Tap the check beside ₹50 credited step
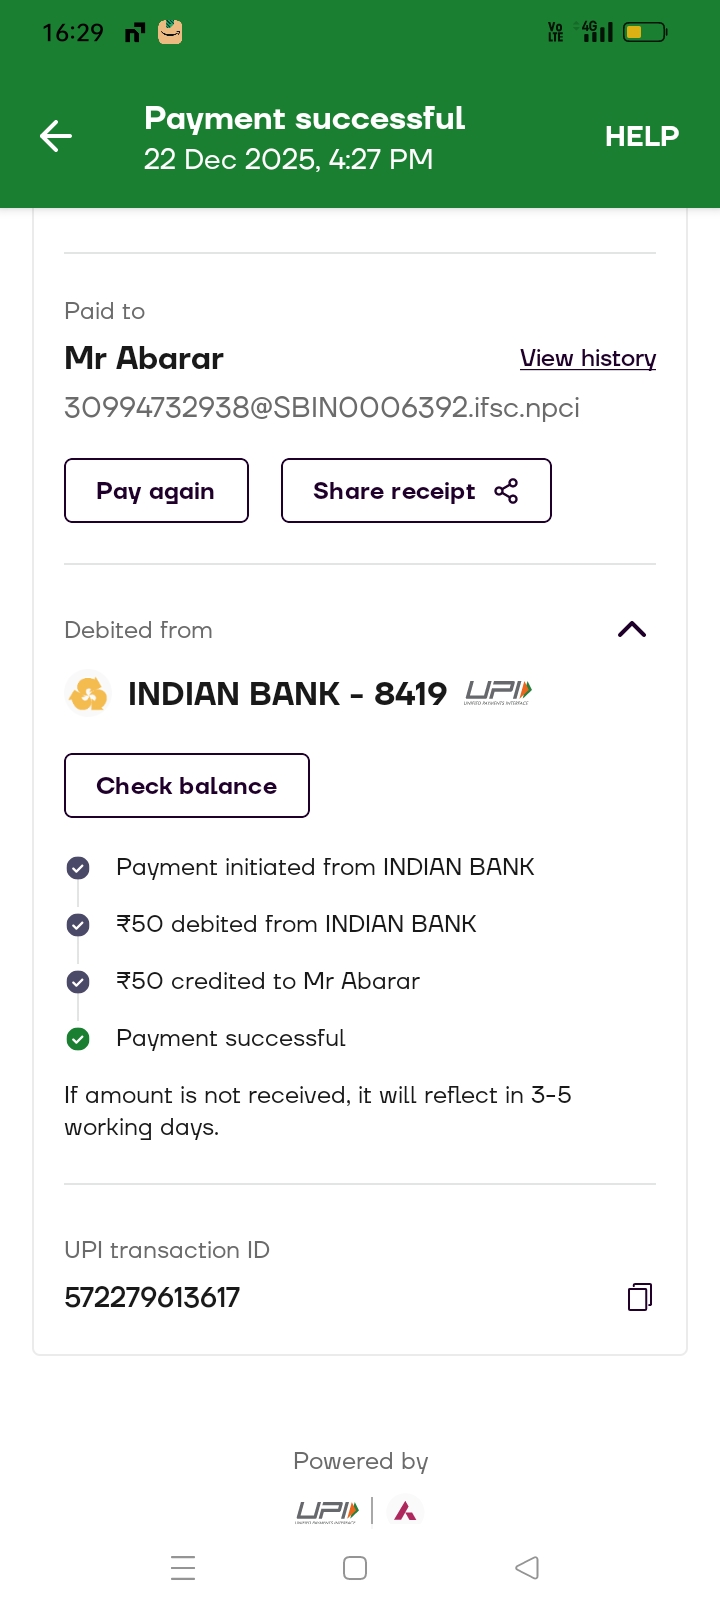720x1612 pixels. coord(78,982)
